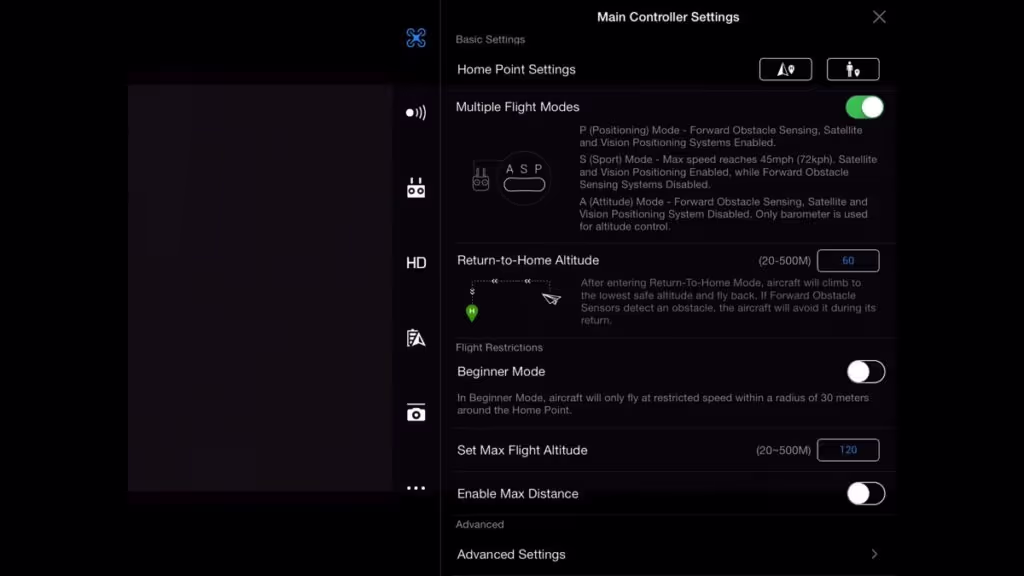The height and width of the screenshot is (576, 1024).
Task: Click the Return-to-Home Altitude label
Action: tap(528, 260)
